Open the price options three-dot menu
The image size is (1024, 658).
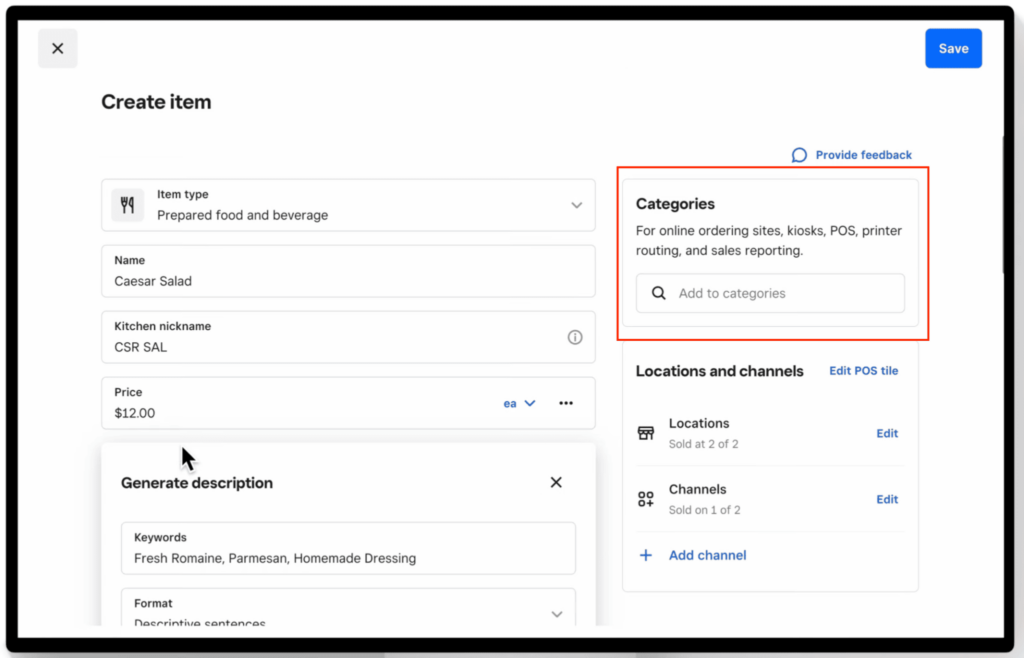coord(566,403)
